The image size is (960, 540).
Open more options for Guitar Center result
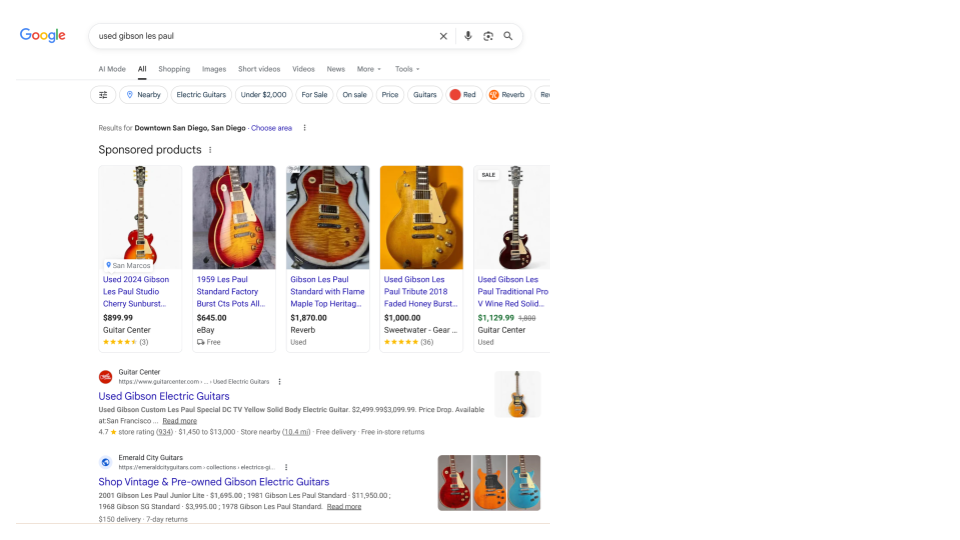[x=280, y=381]
